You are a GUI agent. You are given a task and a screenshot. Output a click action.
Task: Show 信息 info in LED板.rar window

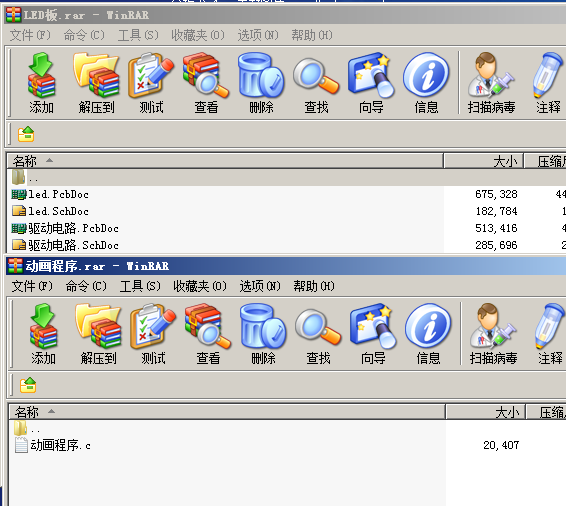click(426, 83)
